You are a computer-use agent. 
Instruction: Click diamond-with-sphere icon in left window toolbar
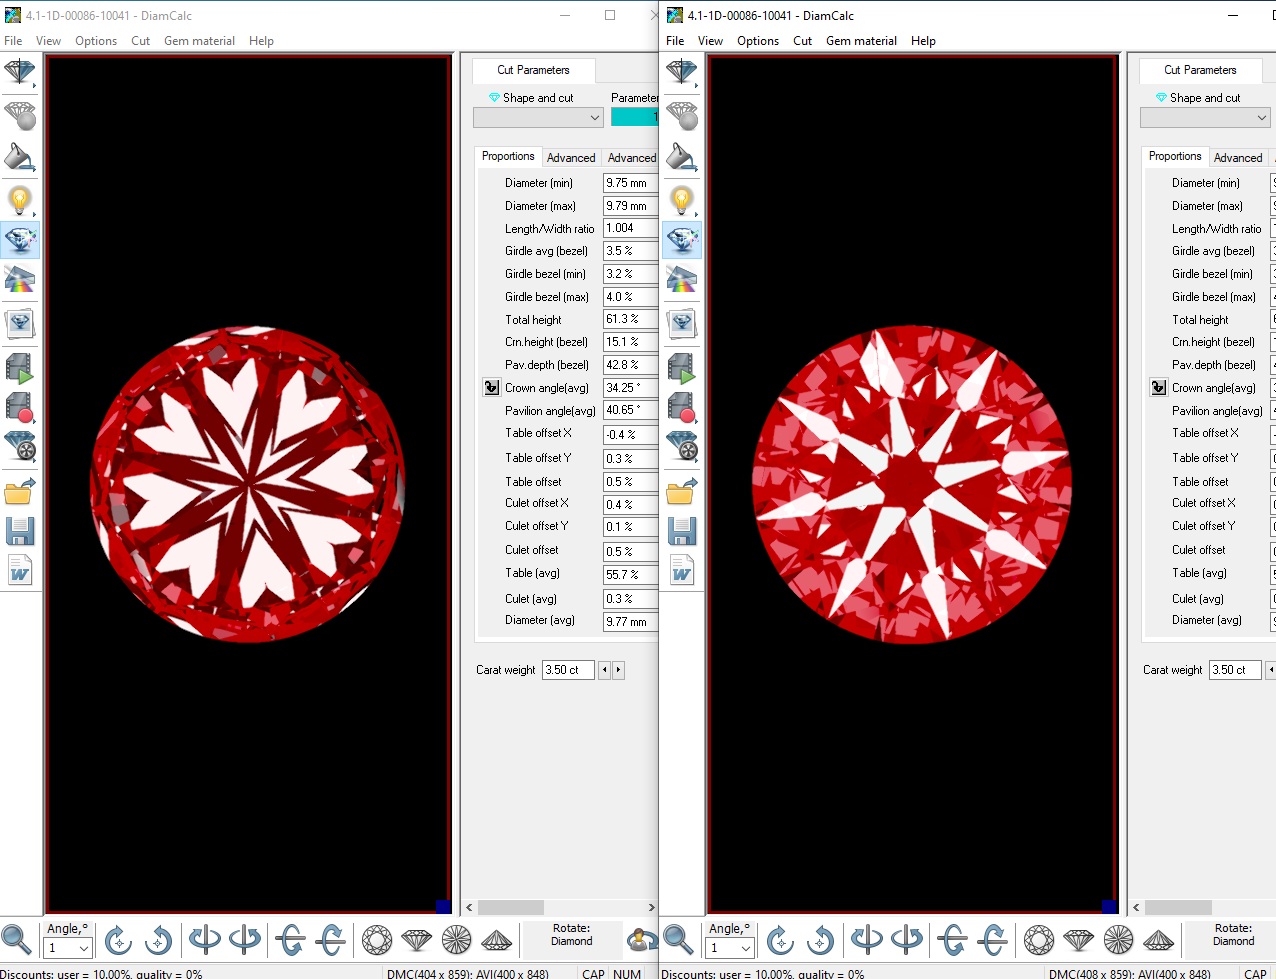(x=20, y=115)
